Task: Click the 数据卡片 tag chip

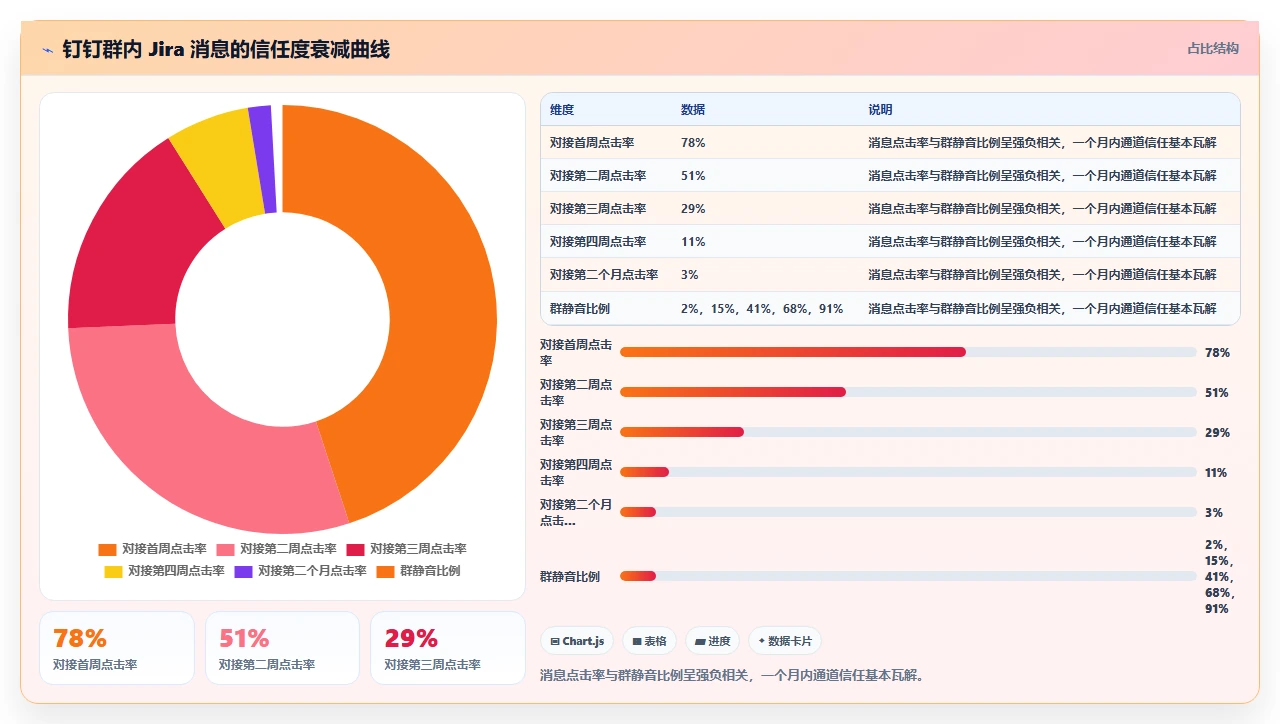Action: [x=785, y=641]
